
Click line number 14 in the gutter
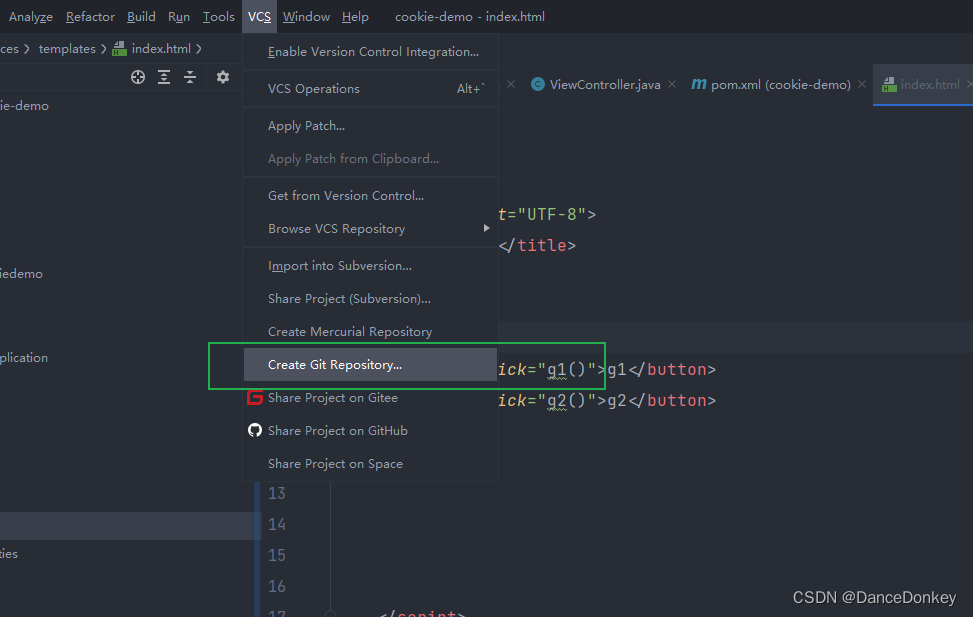[x=277, y=525]
